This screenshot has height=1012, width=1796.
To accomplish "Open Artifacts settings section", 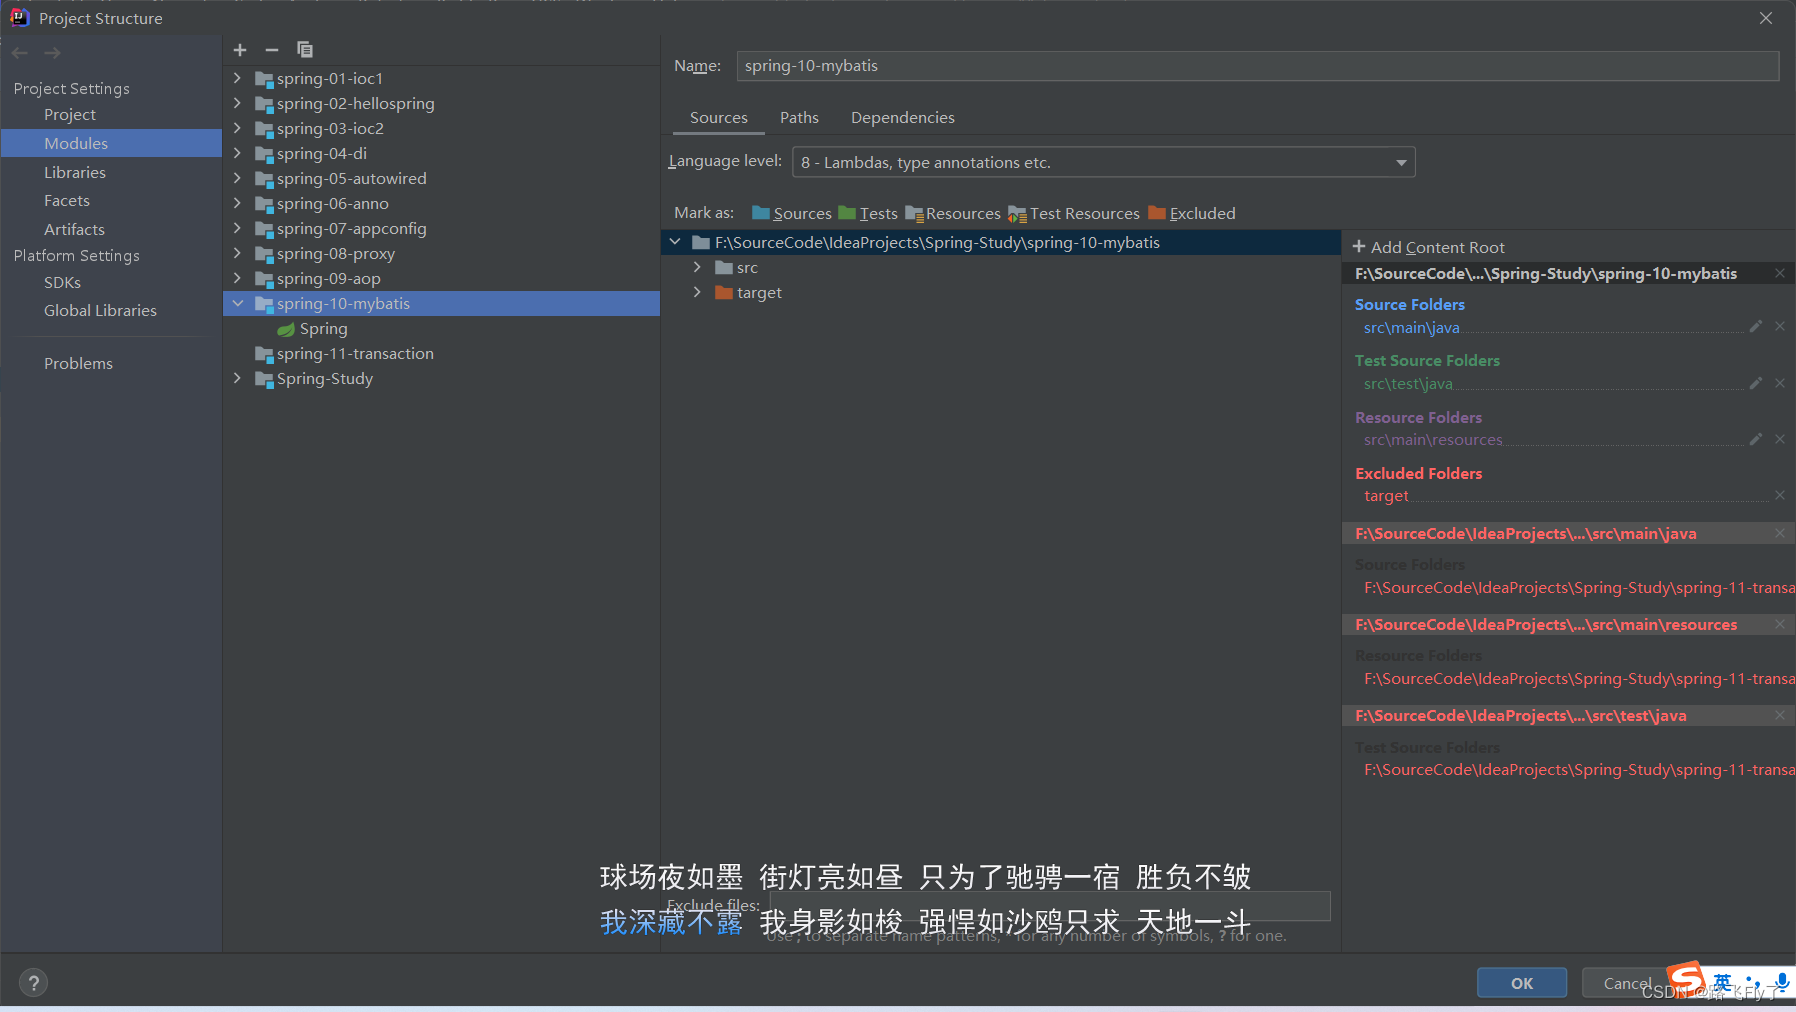I will [x=74, y=229].
